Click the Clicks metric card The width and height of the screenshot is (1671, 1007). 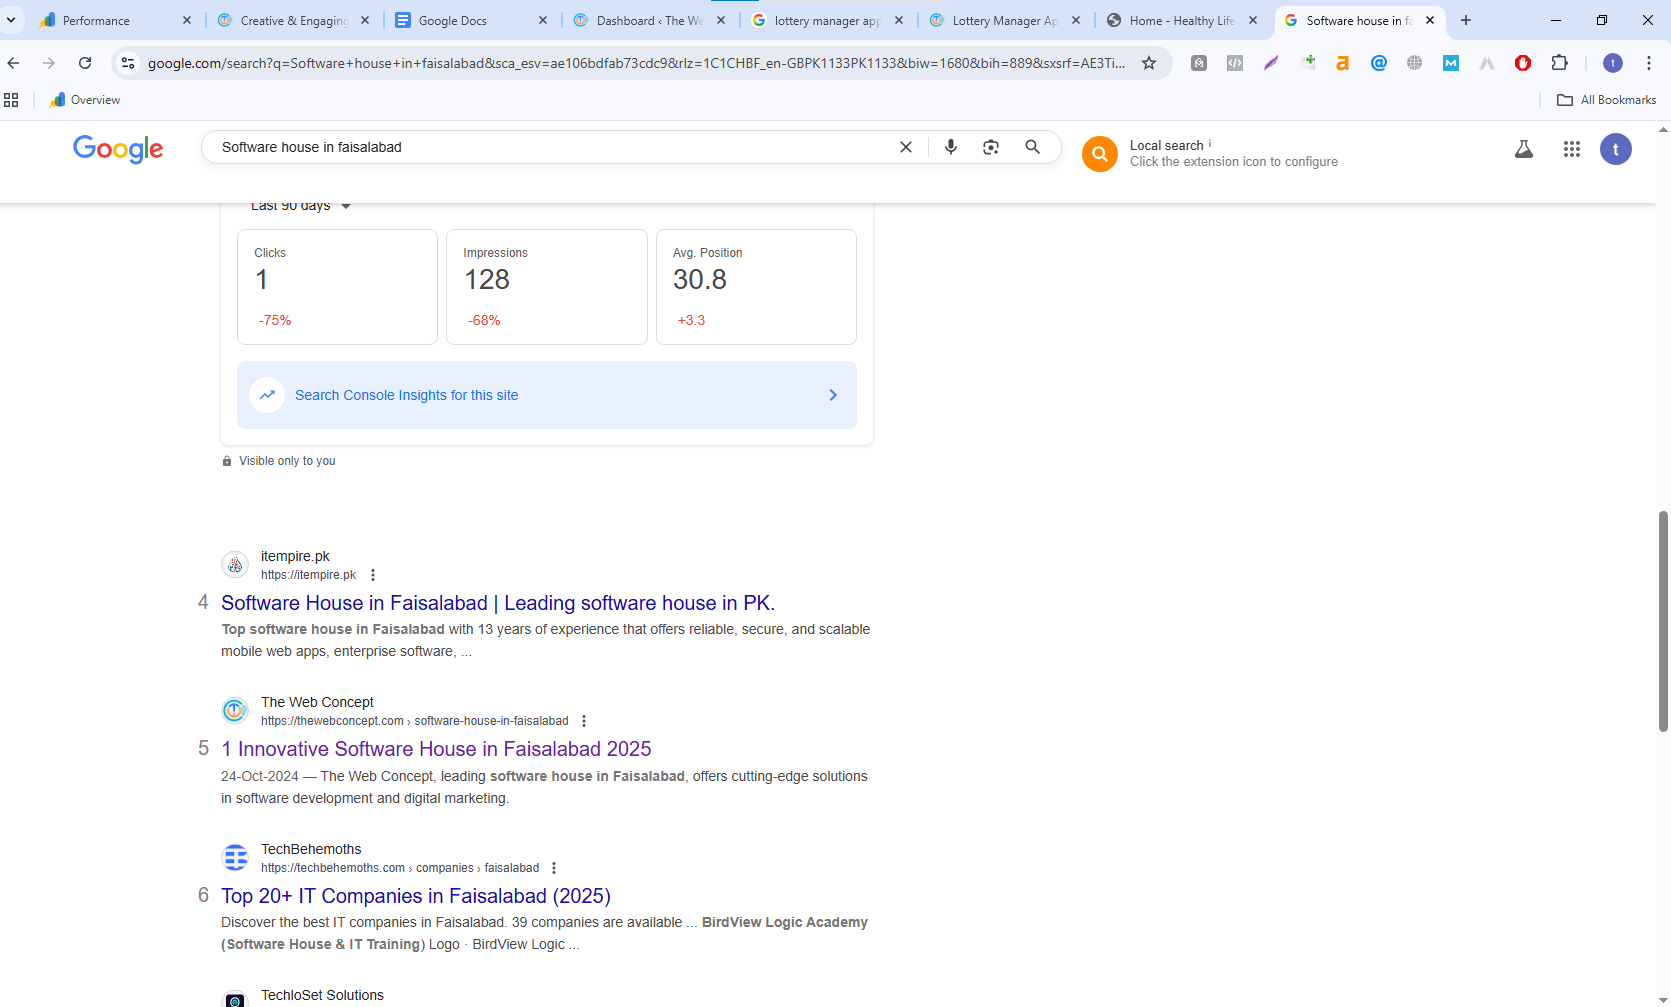coord(338,287)
